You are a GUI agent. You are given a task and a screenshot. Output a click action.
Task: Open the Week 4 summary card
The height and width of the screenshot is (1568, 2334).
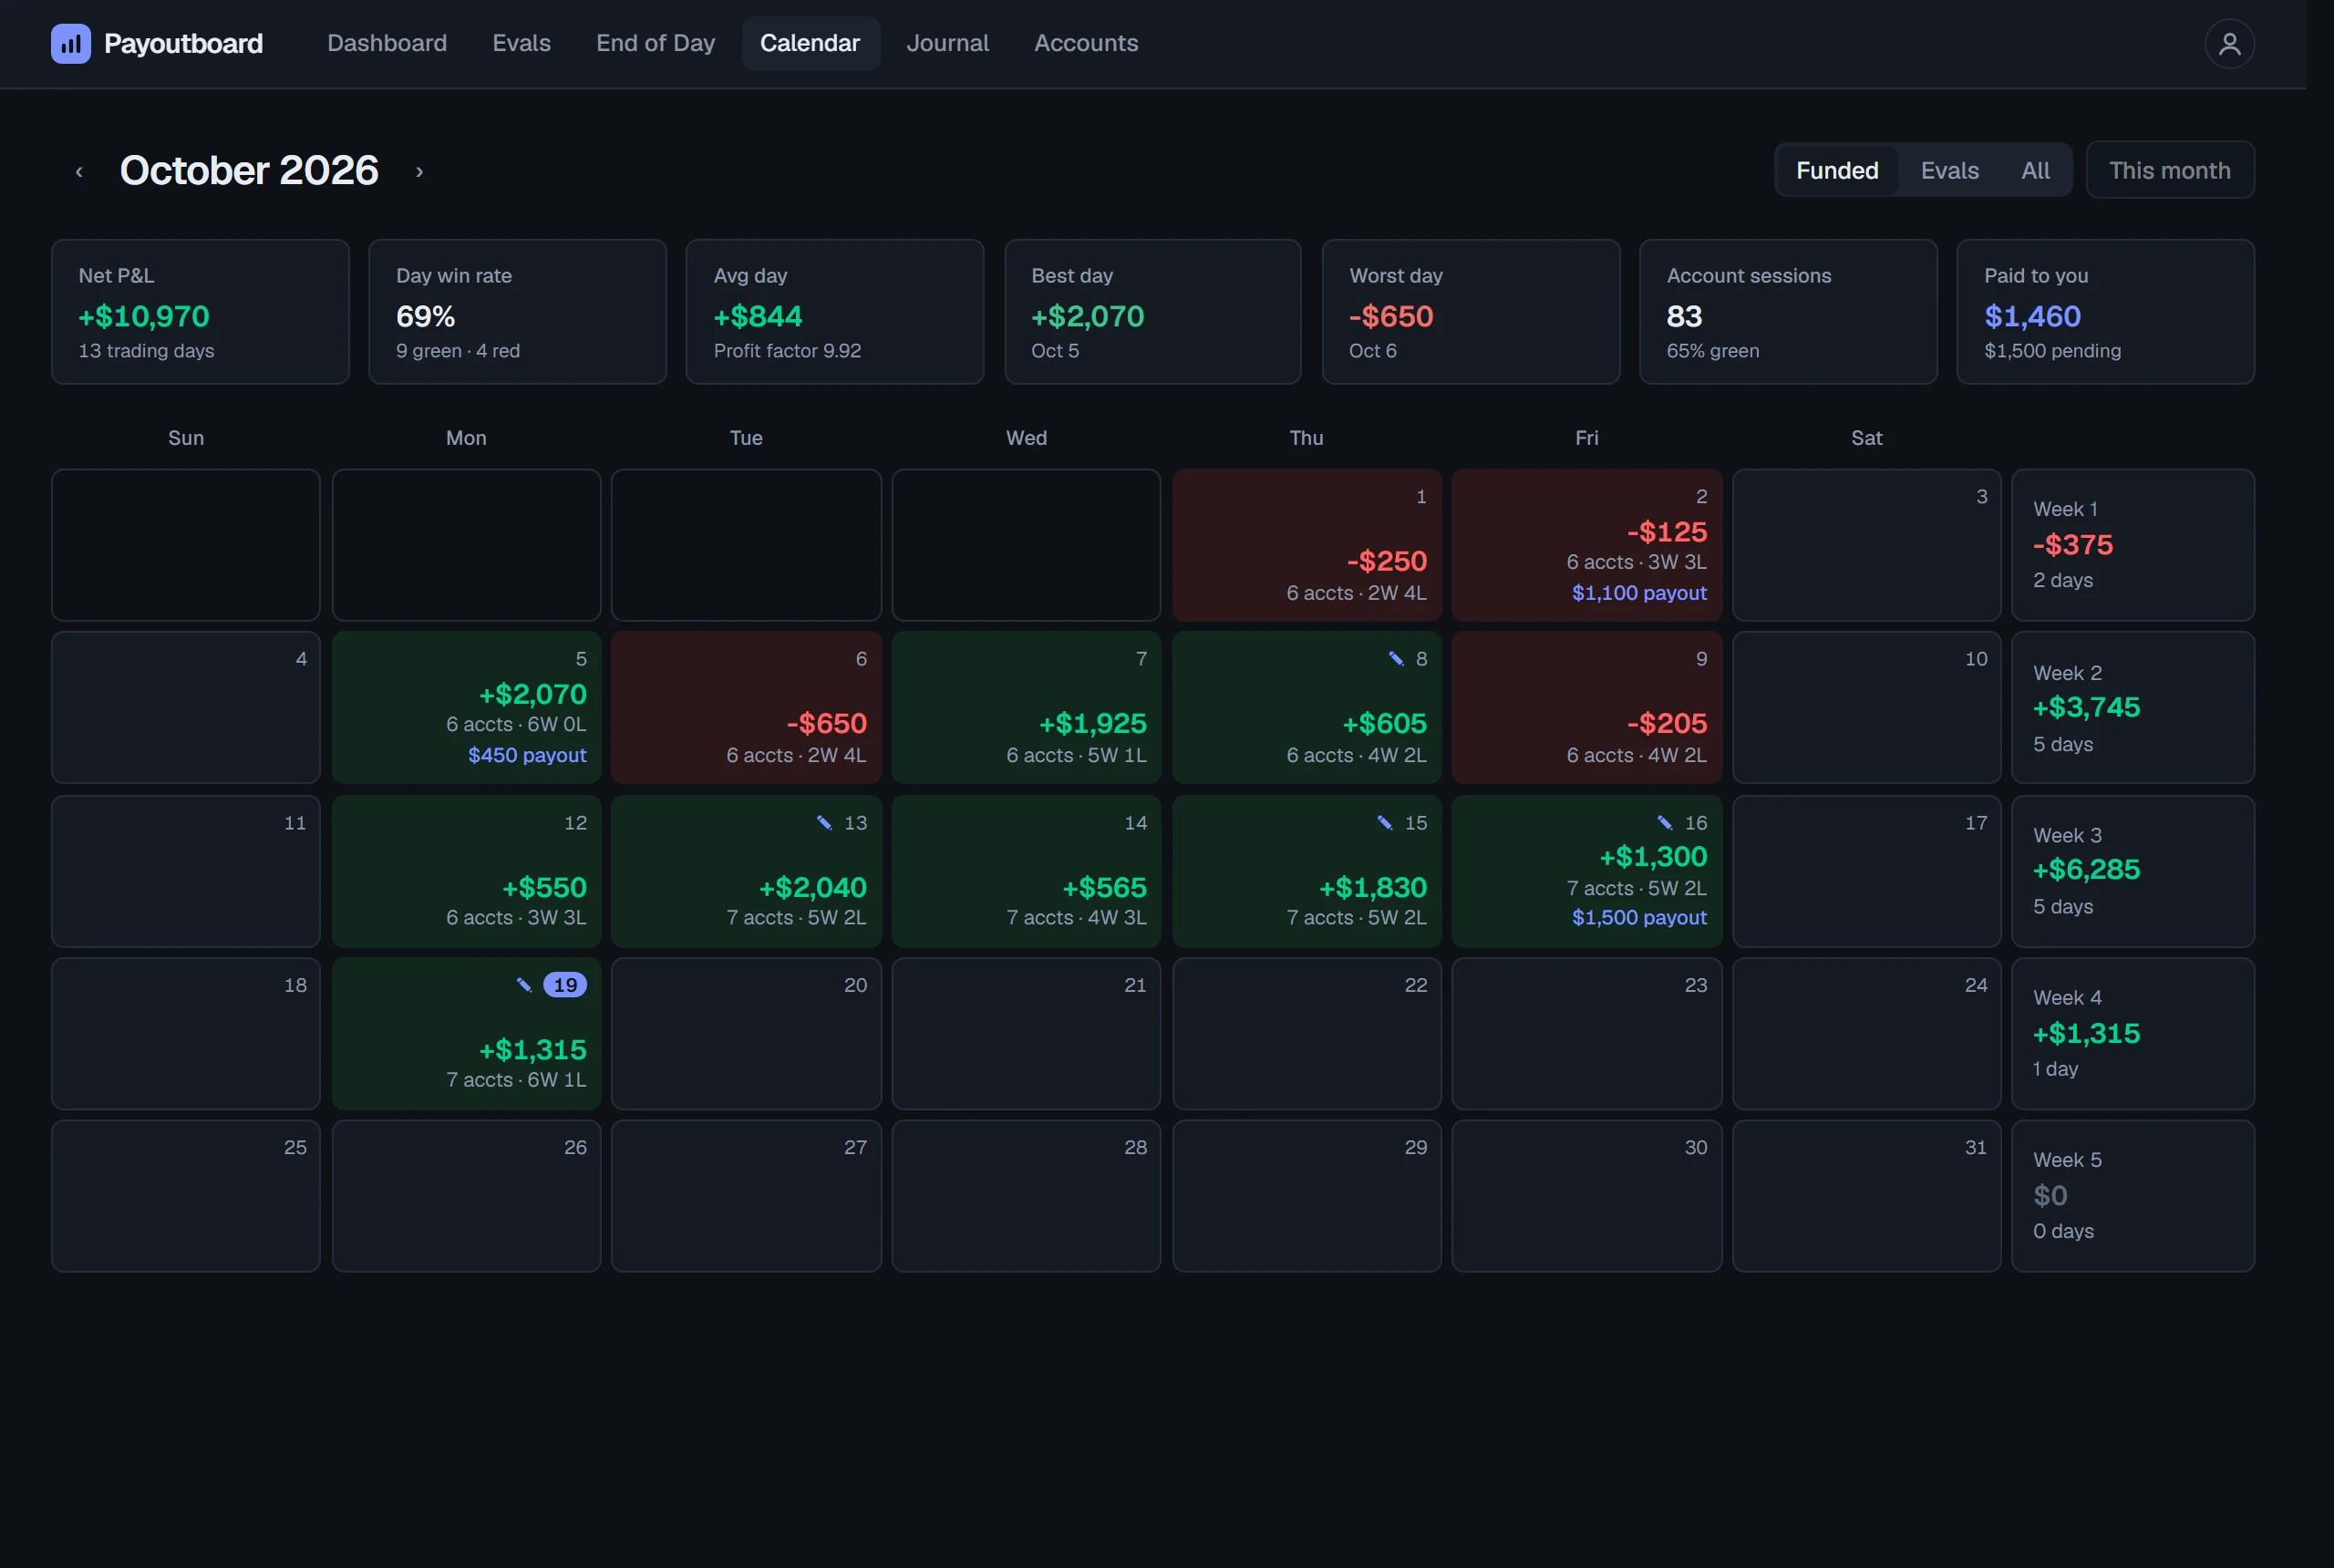(2132, 1033)
